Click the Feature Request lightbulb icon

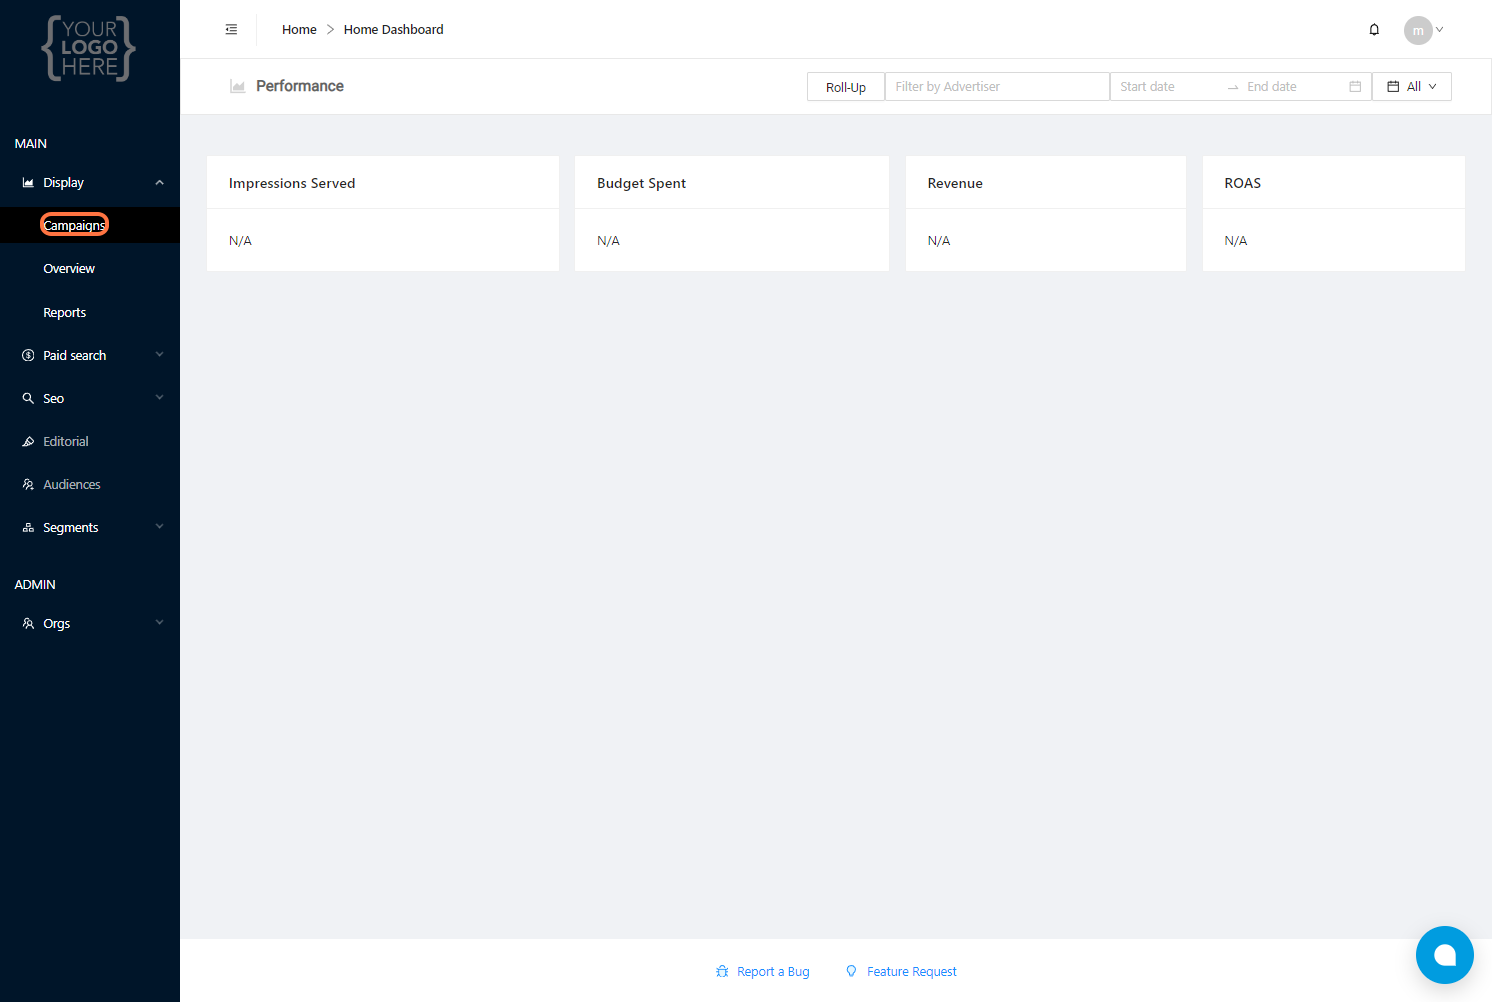(851, 972)
